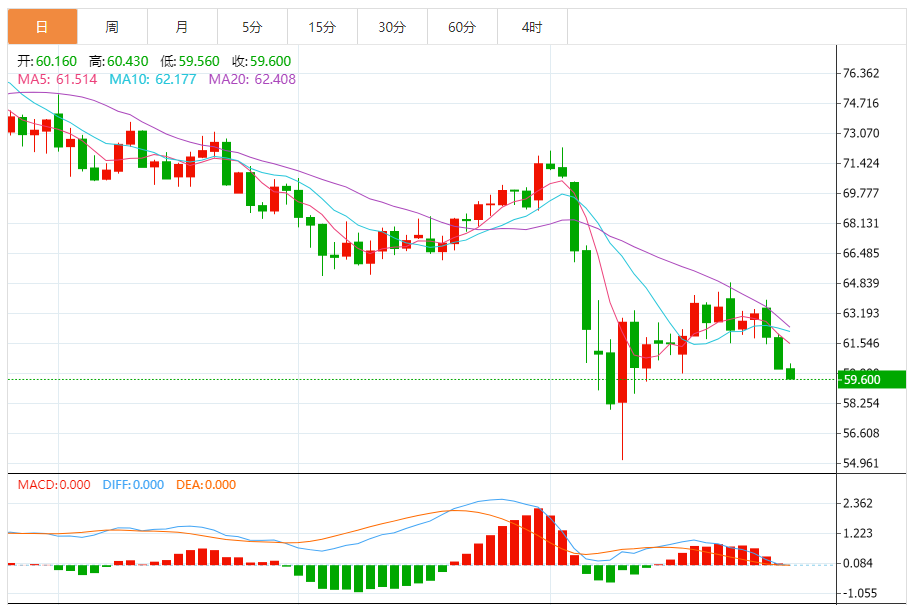Viewport: 911px width, 605px height.
Task: Click the high price 60.430 value
Action: (x=128, y=61)
